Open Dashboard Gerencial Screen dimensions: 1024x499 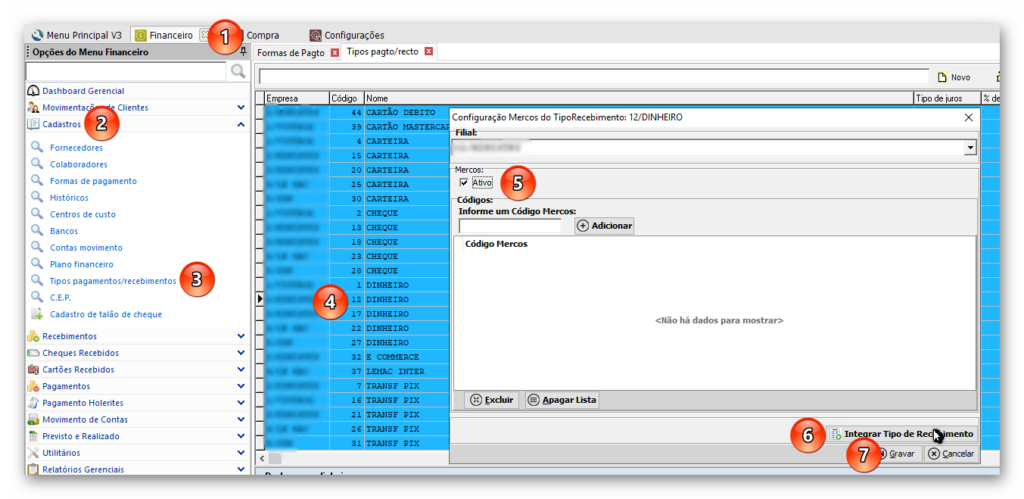[83, 91]
